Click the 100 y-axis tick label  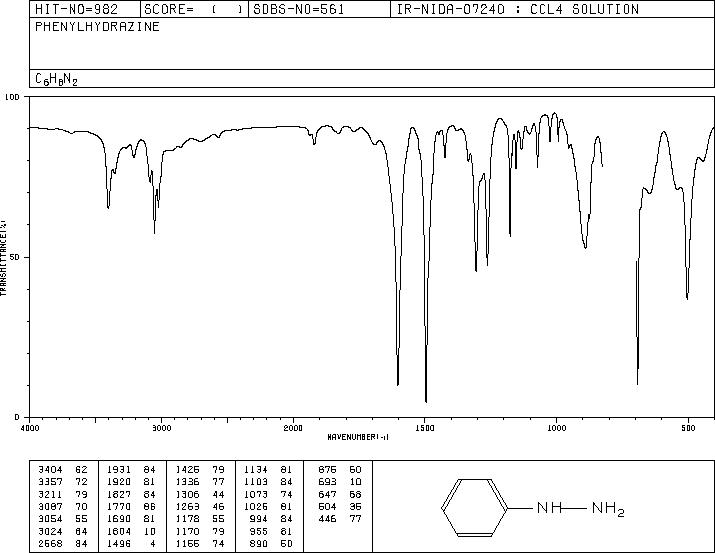point(13,97)
